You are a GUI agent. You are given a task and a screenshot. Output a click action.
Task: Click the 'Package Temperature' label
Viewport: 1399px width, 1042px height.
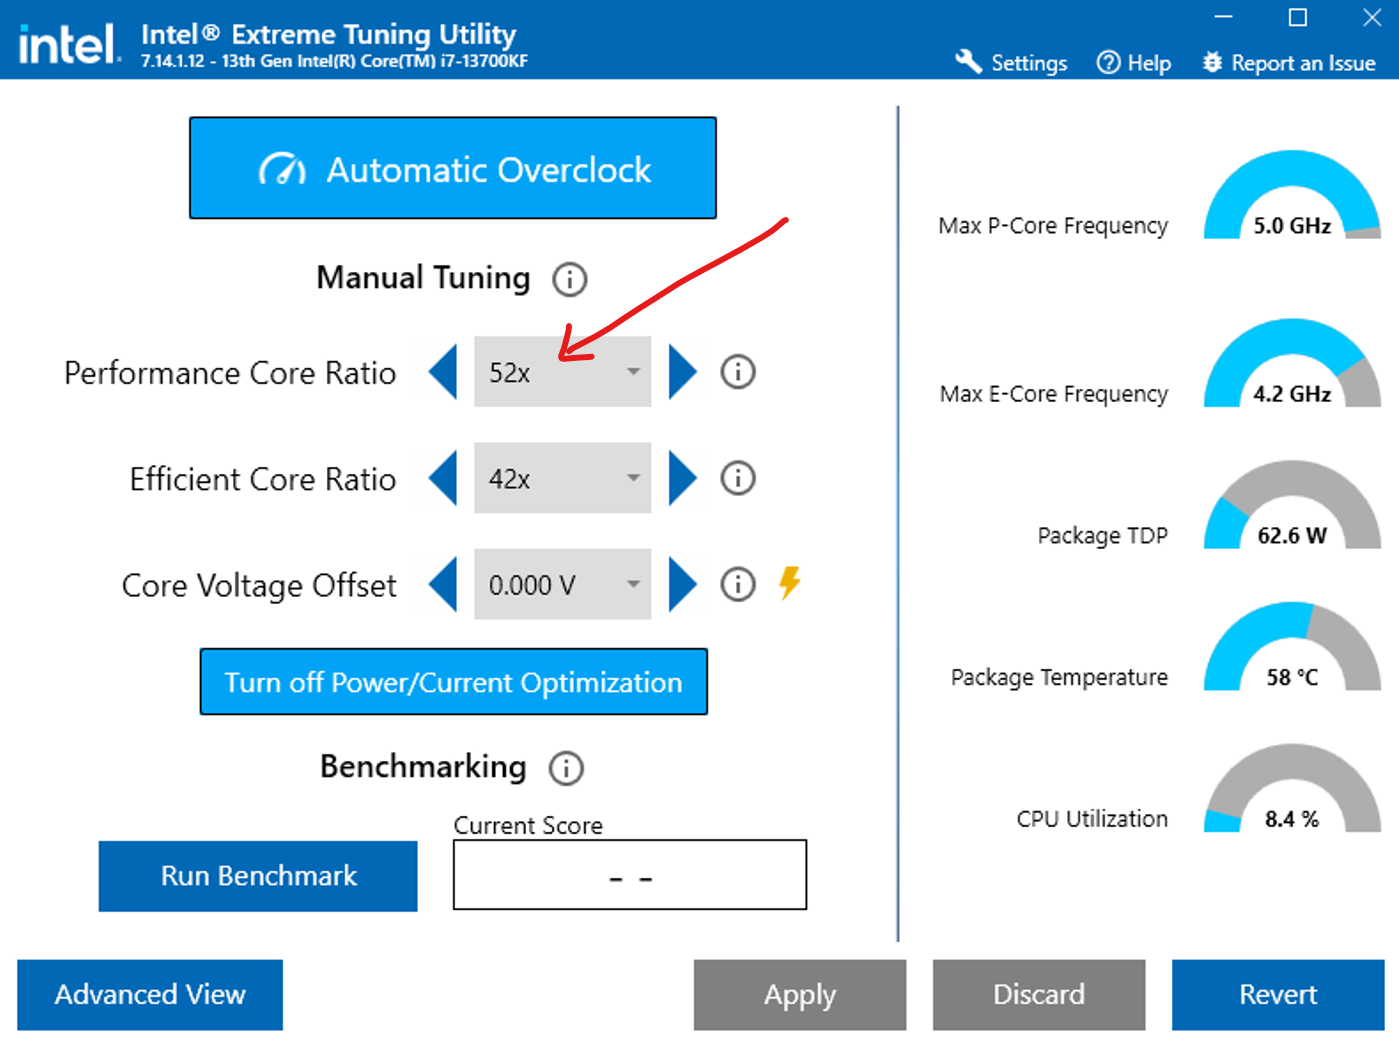point(1059,678)
